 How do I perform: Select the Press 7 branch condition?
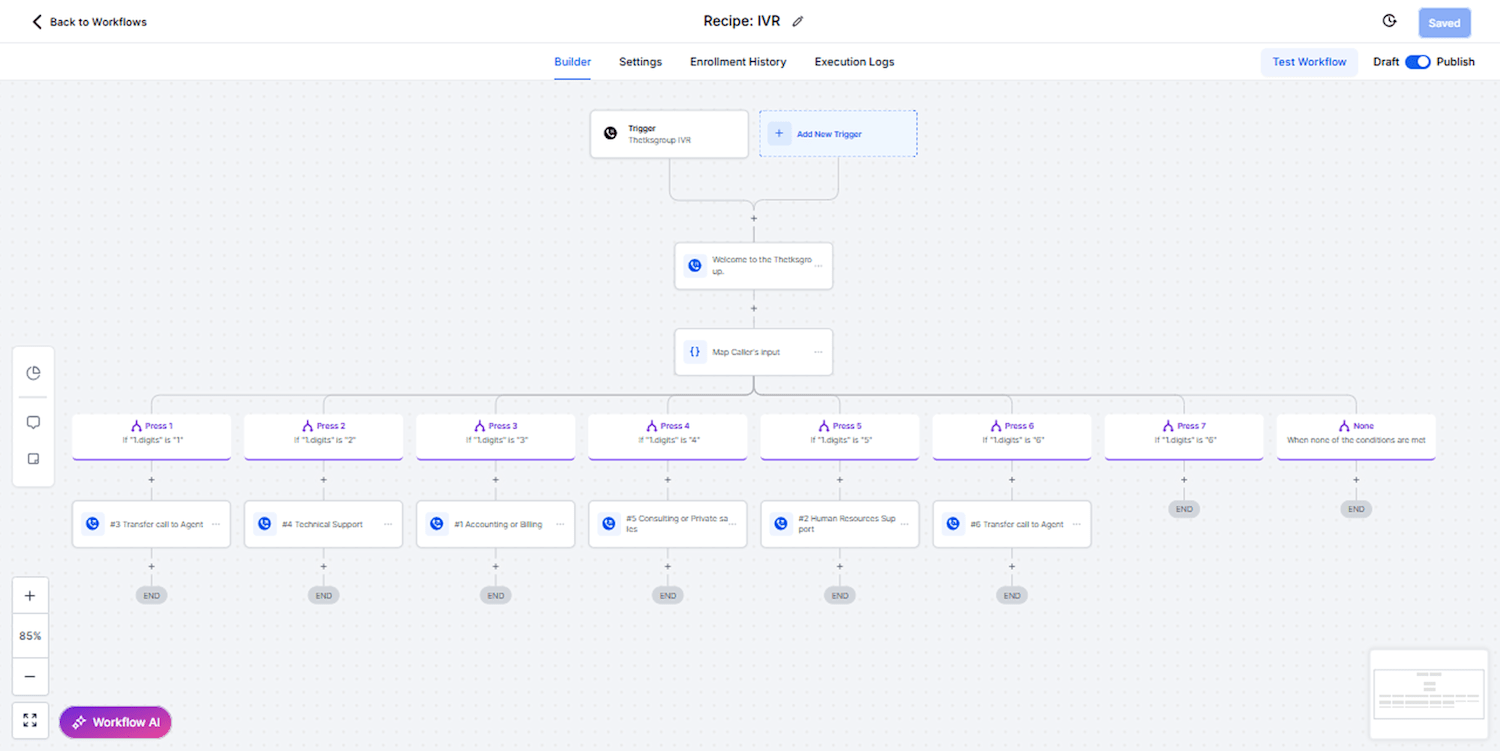pyautogui.click(x=1184, y=435)
